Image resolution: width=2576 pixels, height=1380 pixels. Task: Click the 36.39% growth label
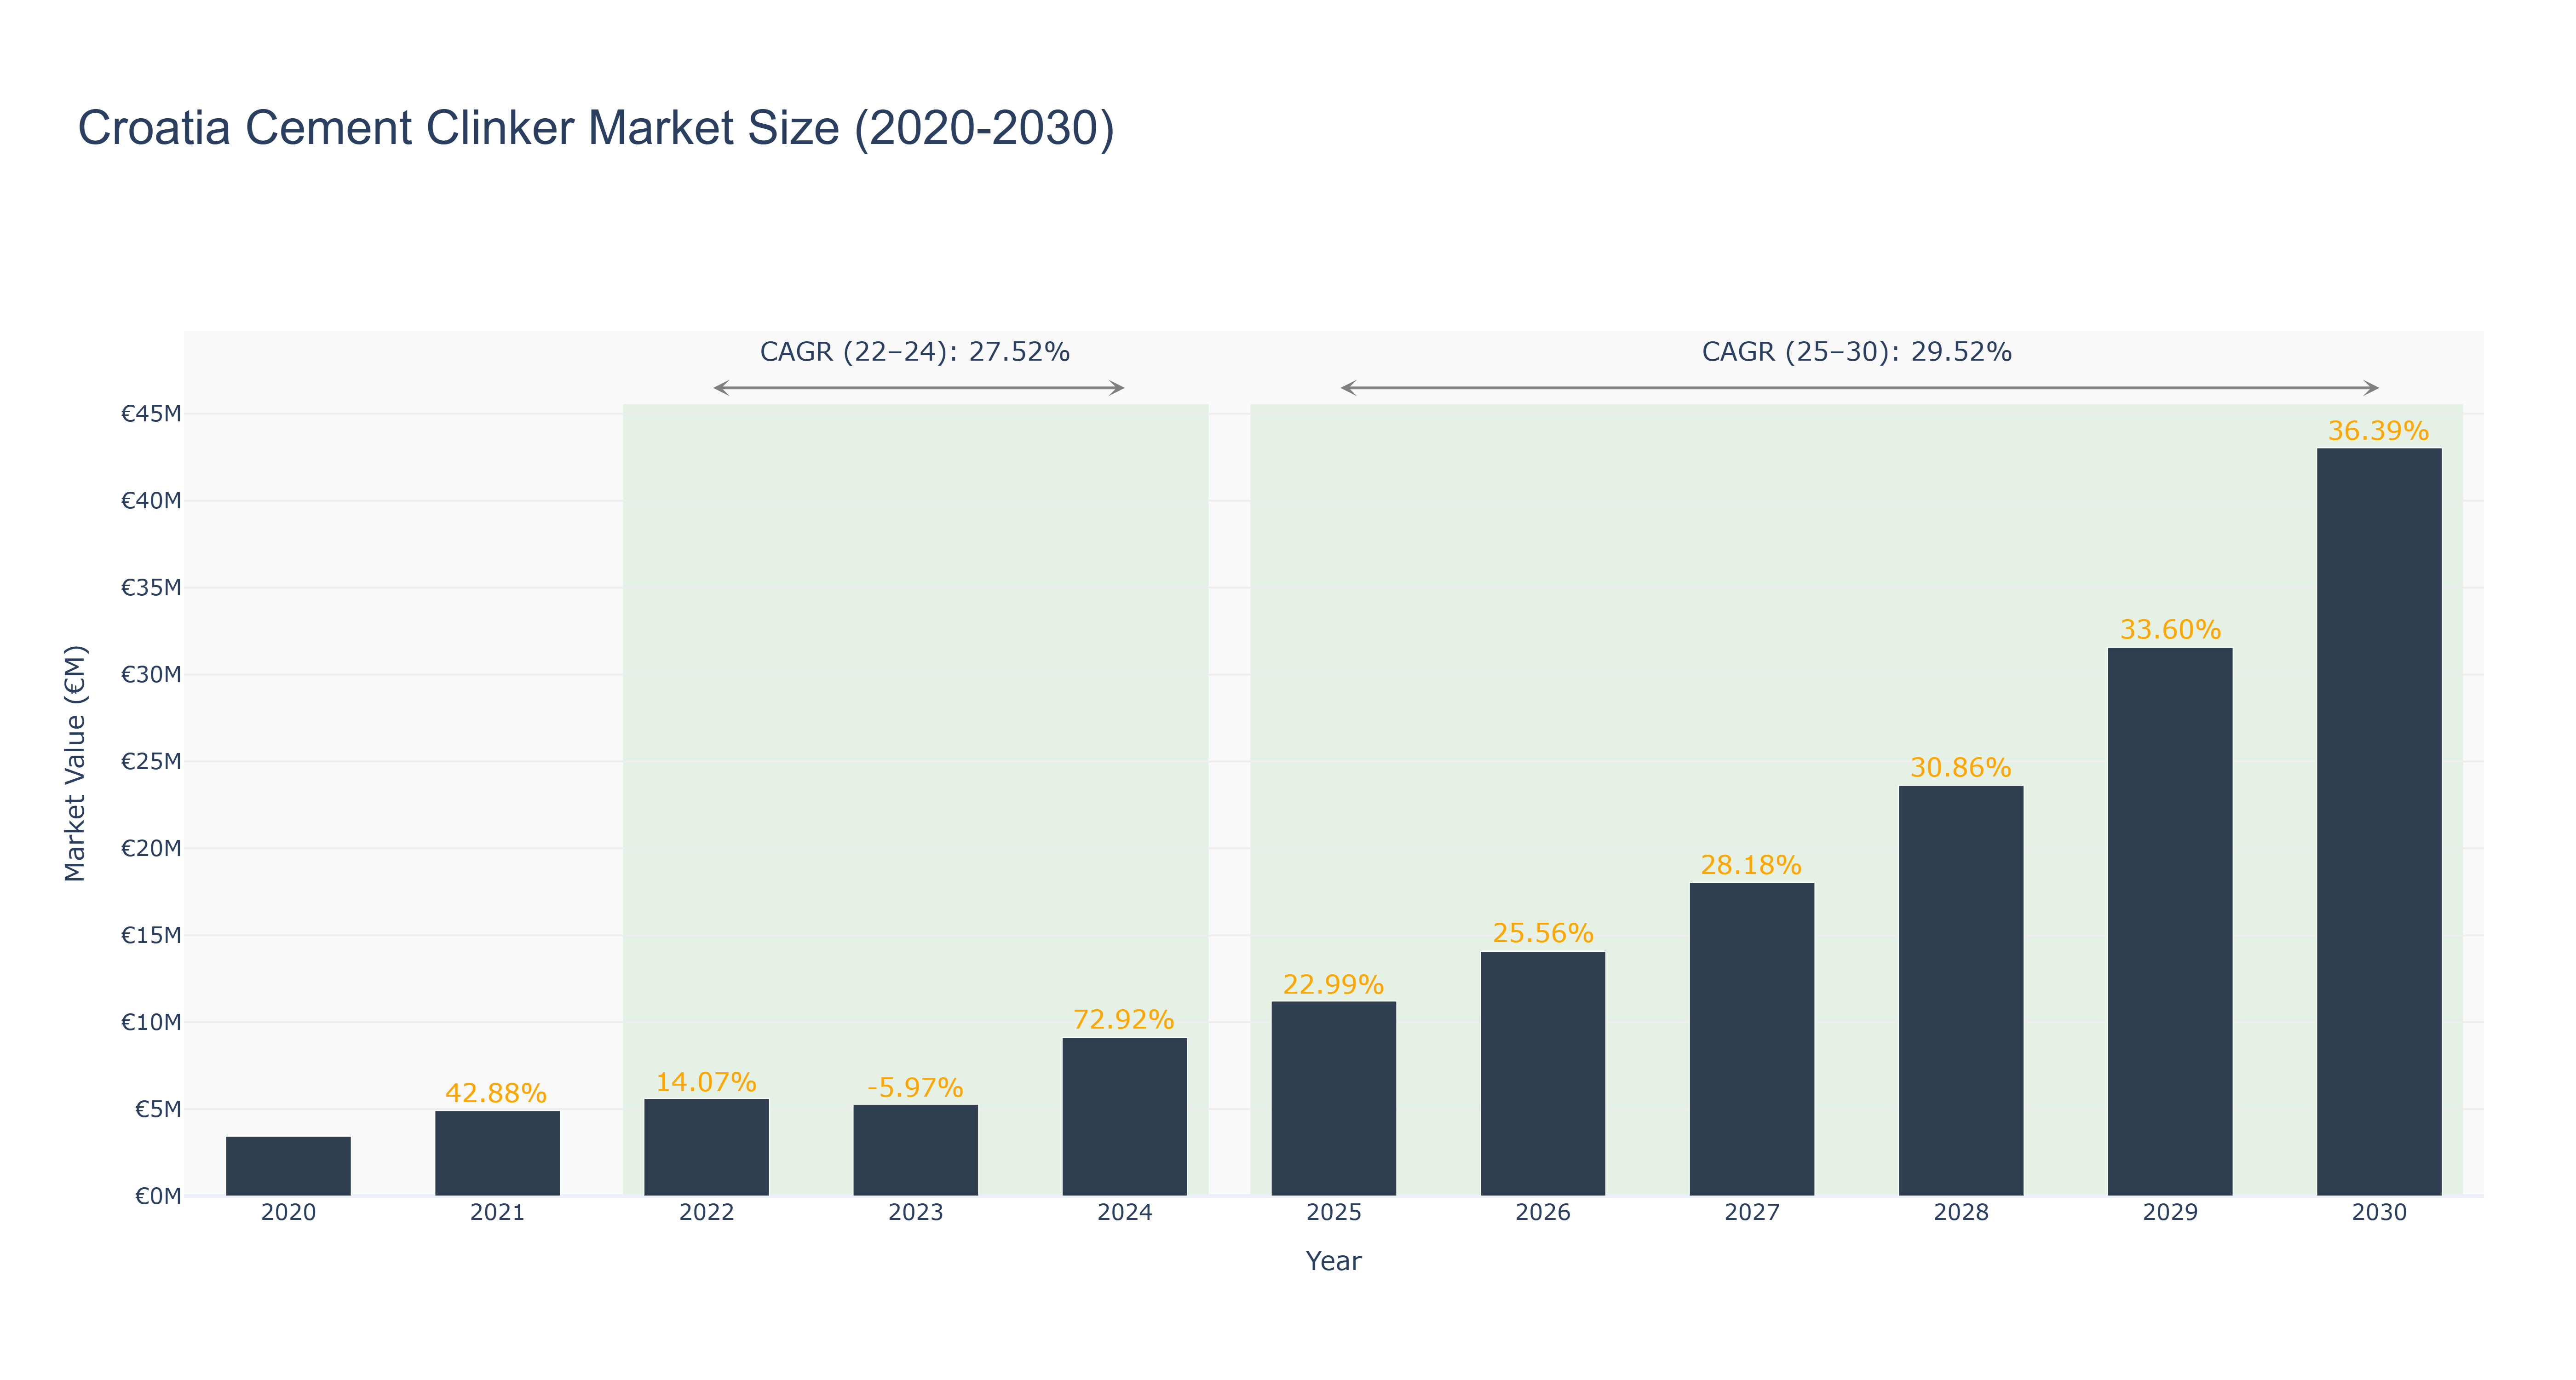coord(2379,431)
